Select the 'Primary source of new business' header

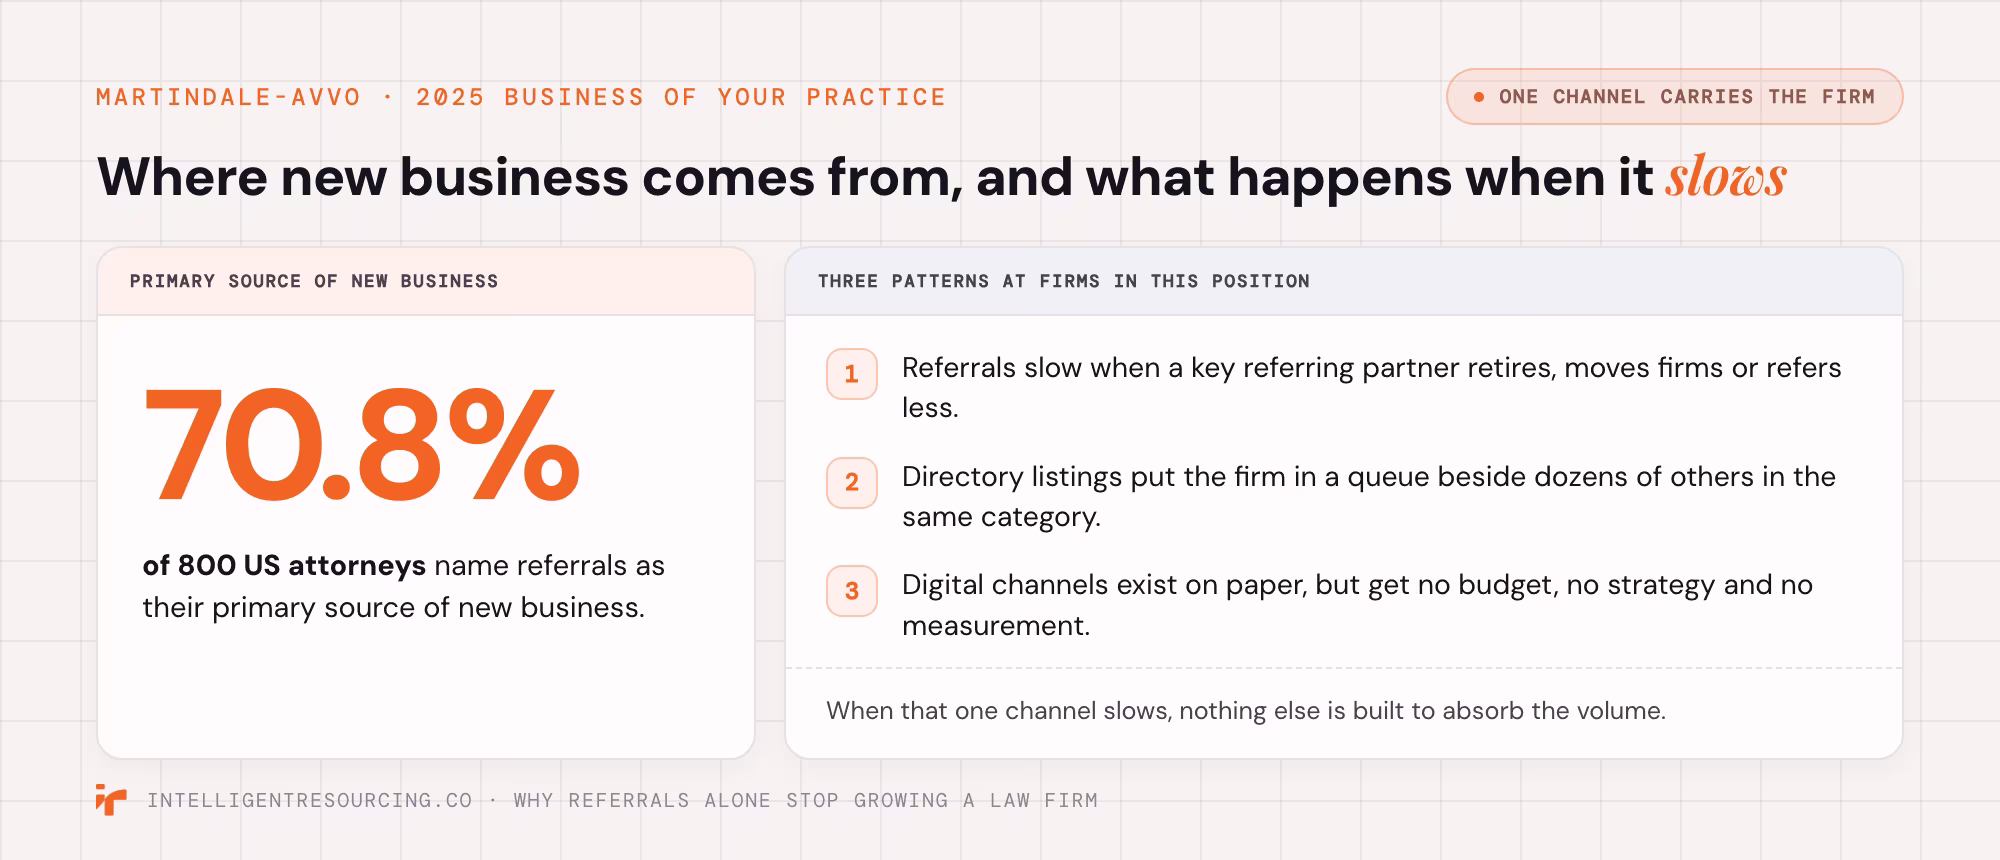point(314,281)
